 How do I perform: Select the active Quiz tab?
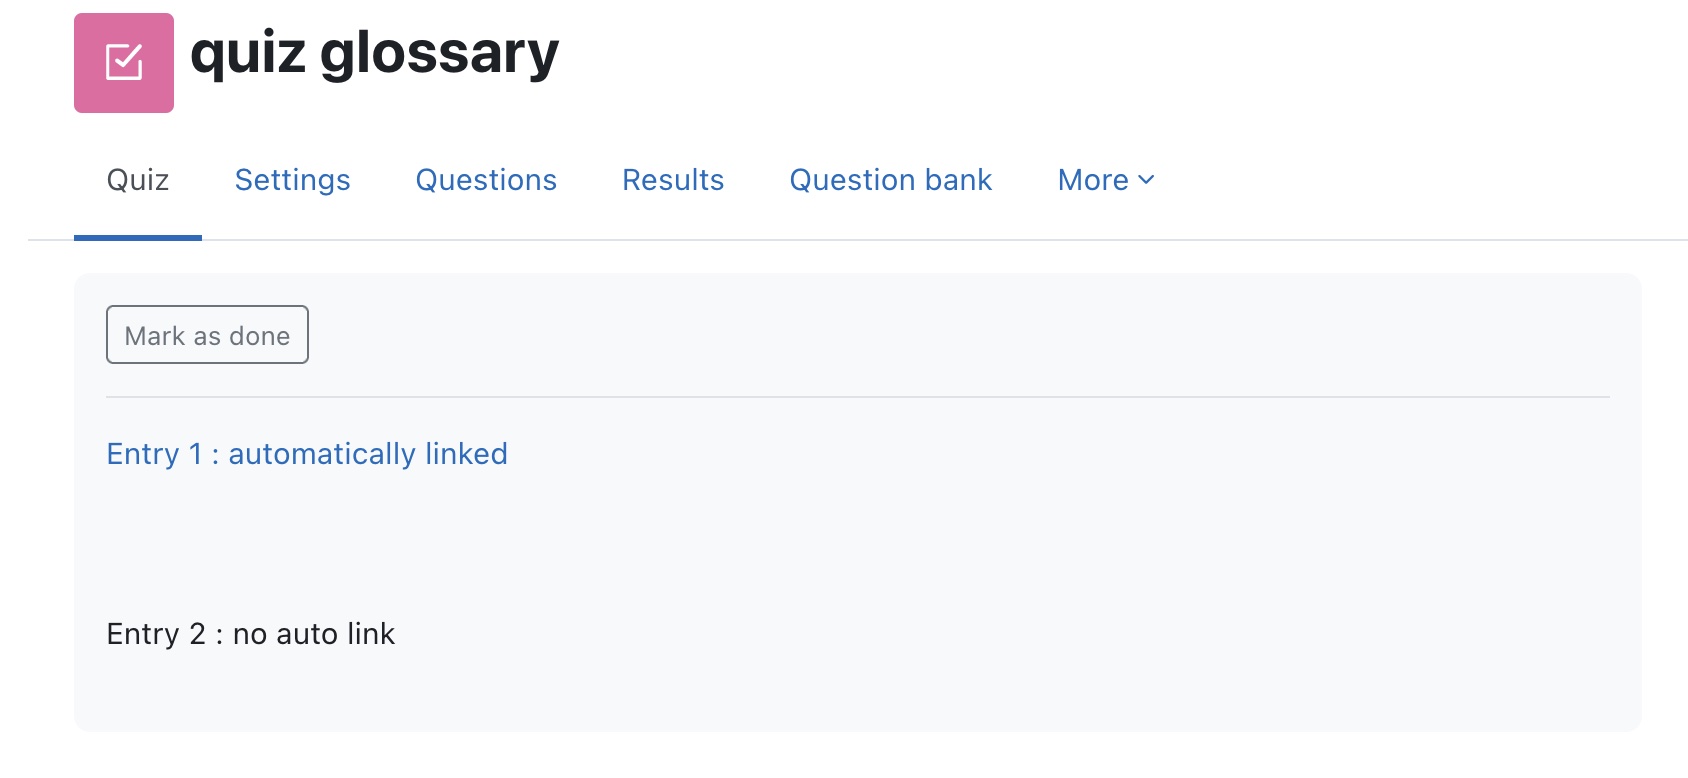click(x=138, y=180)
